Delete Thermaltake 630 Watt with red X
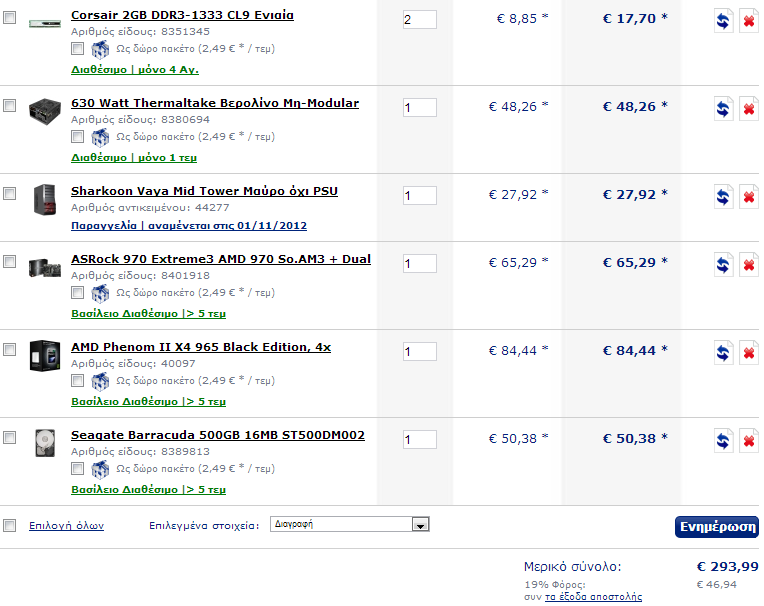The height and width of the screenshot is (606, 764). pos(749,109)
